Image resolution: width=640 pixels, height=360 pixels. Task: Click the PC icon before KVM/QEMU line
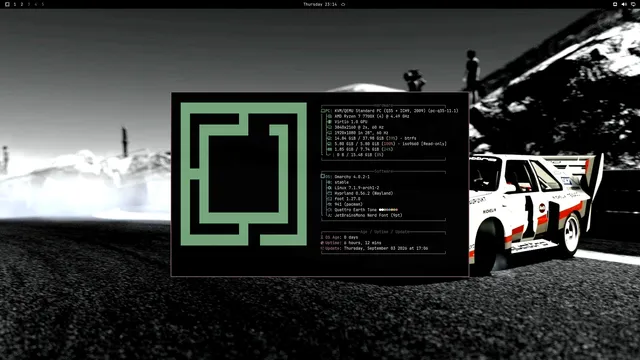click(323, 111)
